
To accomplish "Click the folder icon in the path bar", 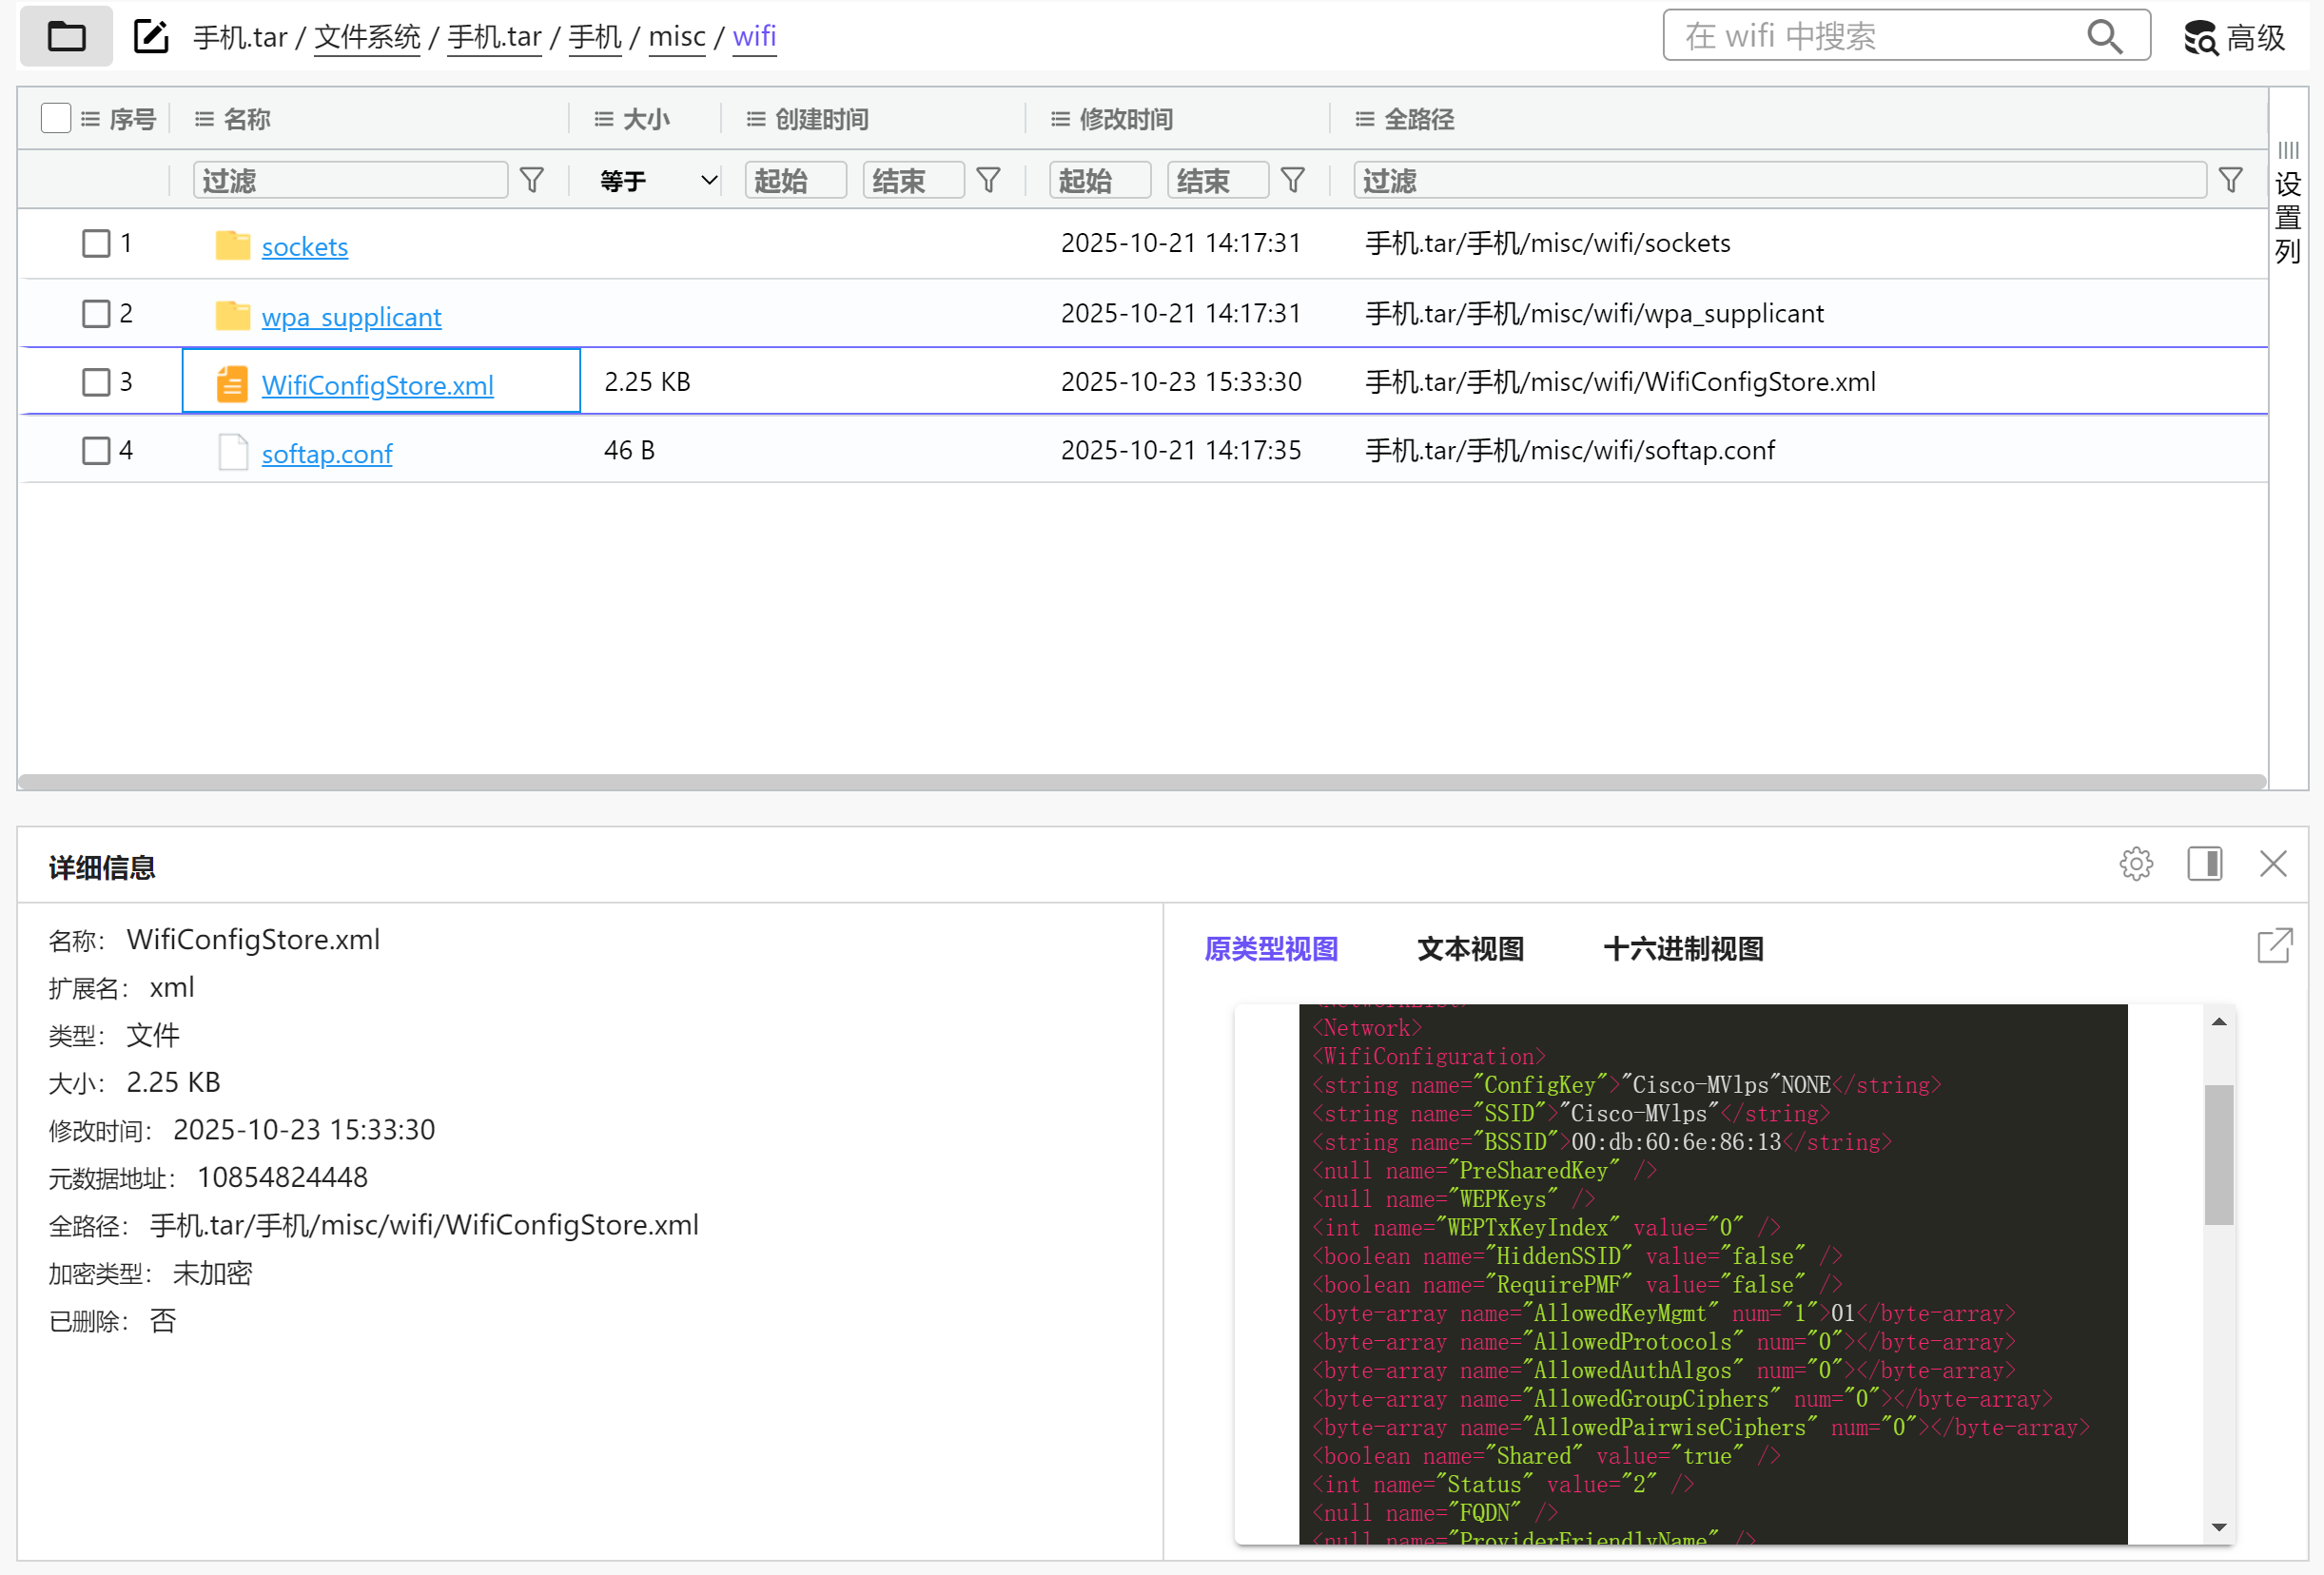I will click(x=66, y=37).
